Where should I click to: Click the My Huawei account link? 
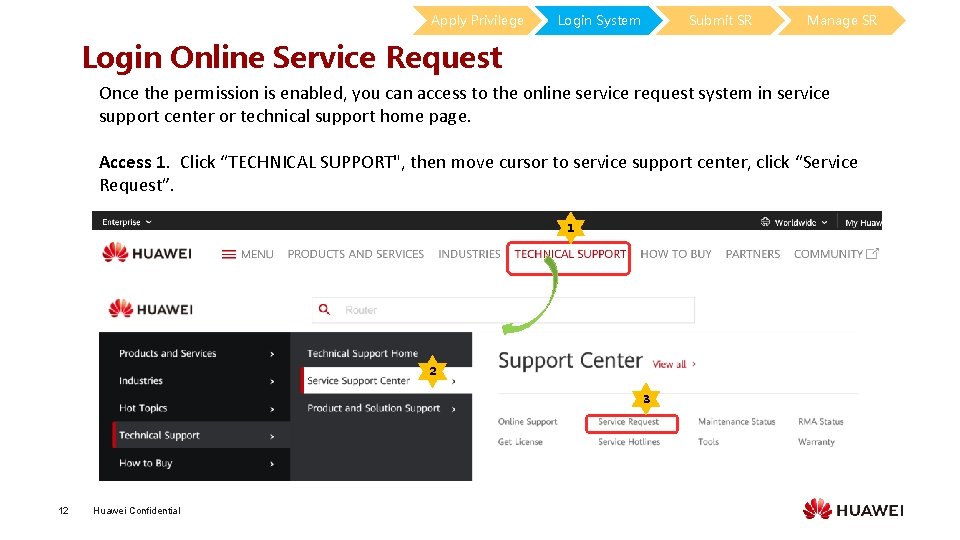[863, 222]
